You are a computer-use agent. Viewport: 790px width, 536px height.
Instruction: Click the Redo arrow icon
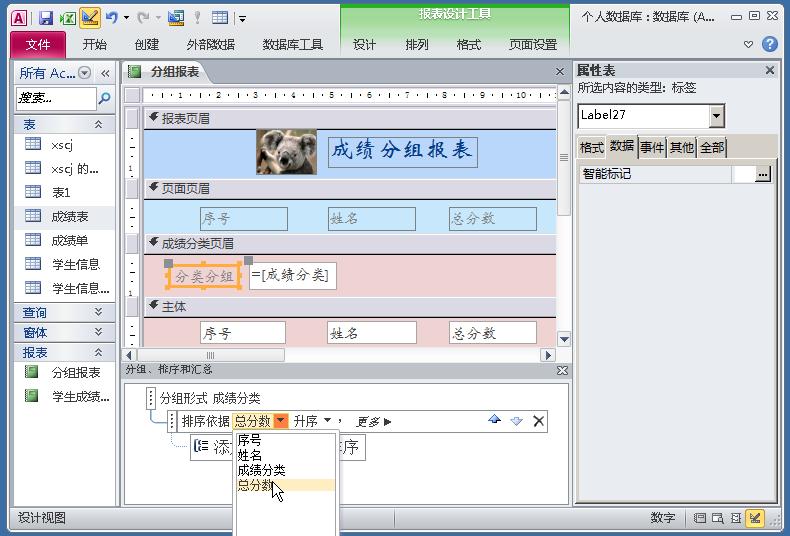point(144,18)
